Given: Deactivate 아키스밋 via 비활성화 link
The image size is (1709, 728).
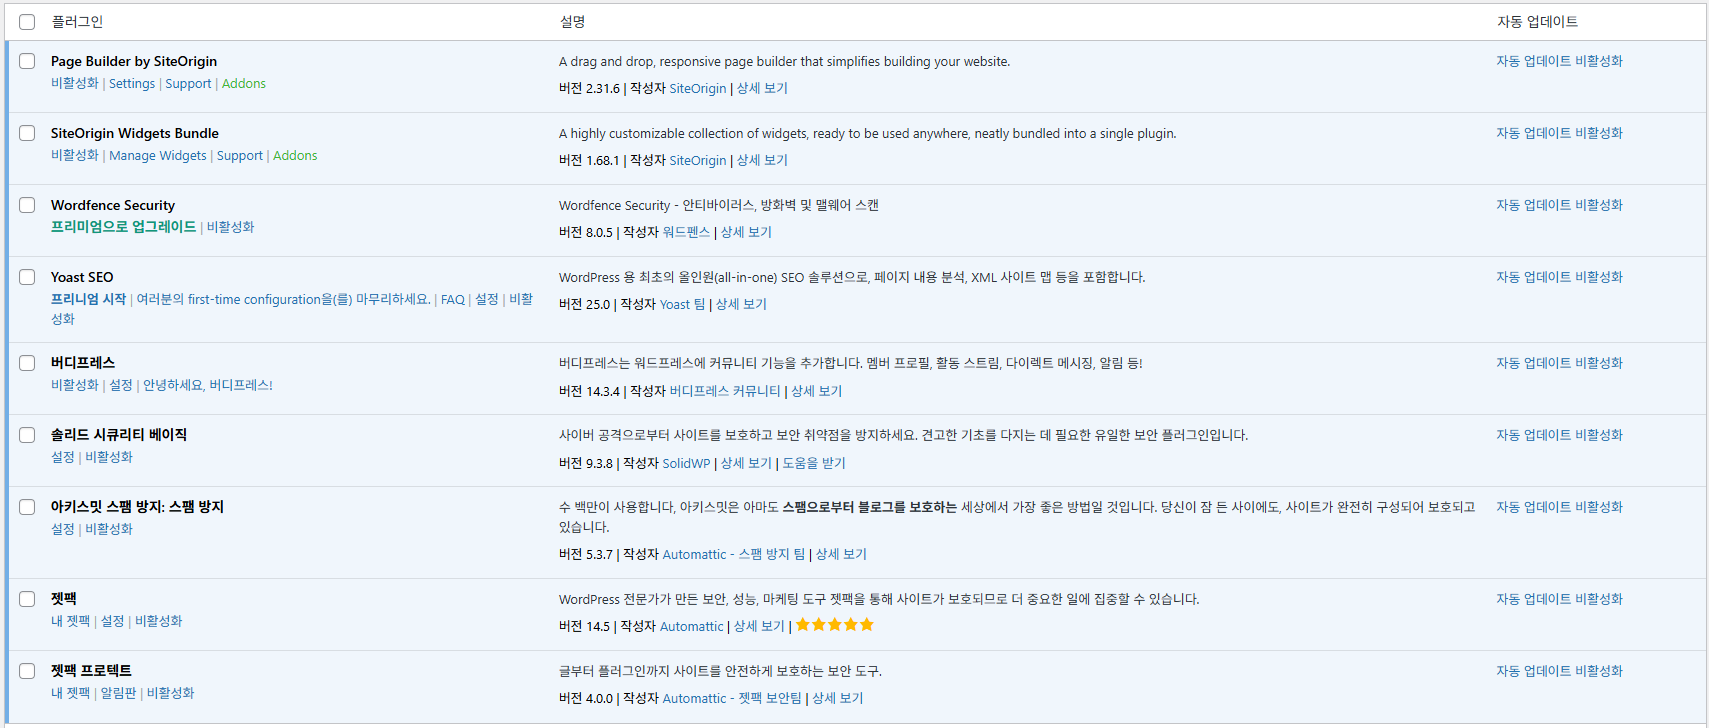Looking at the screenshot, I should click(109, 529).
